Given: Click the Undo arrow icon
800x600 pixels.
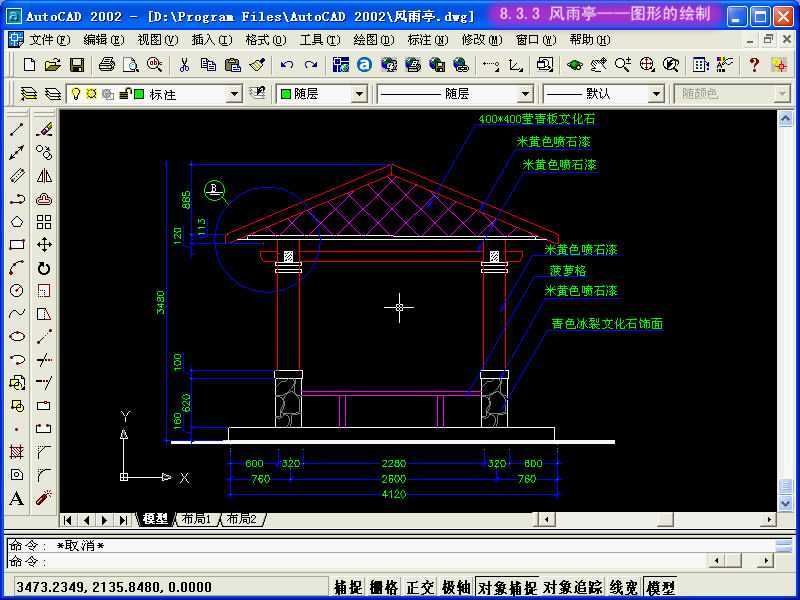Looking at the screenshot, I should (287, 65).
